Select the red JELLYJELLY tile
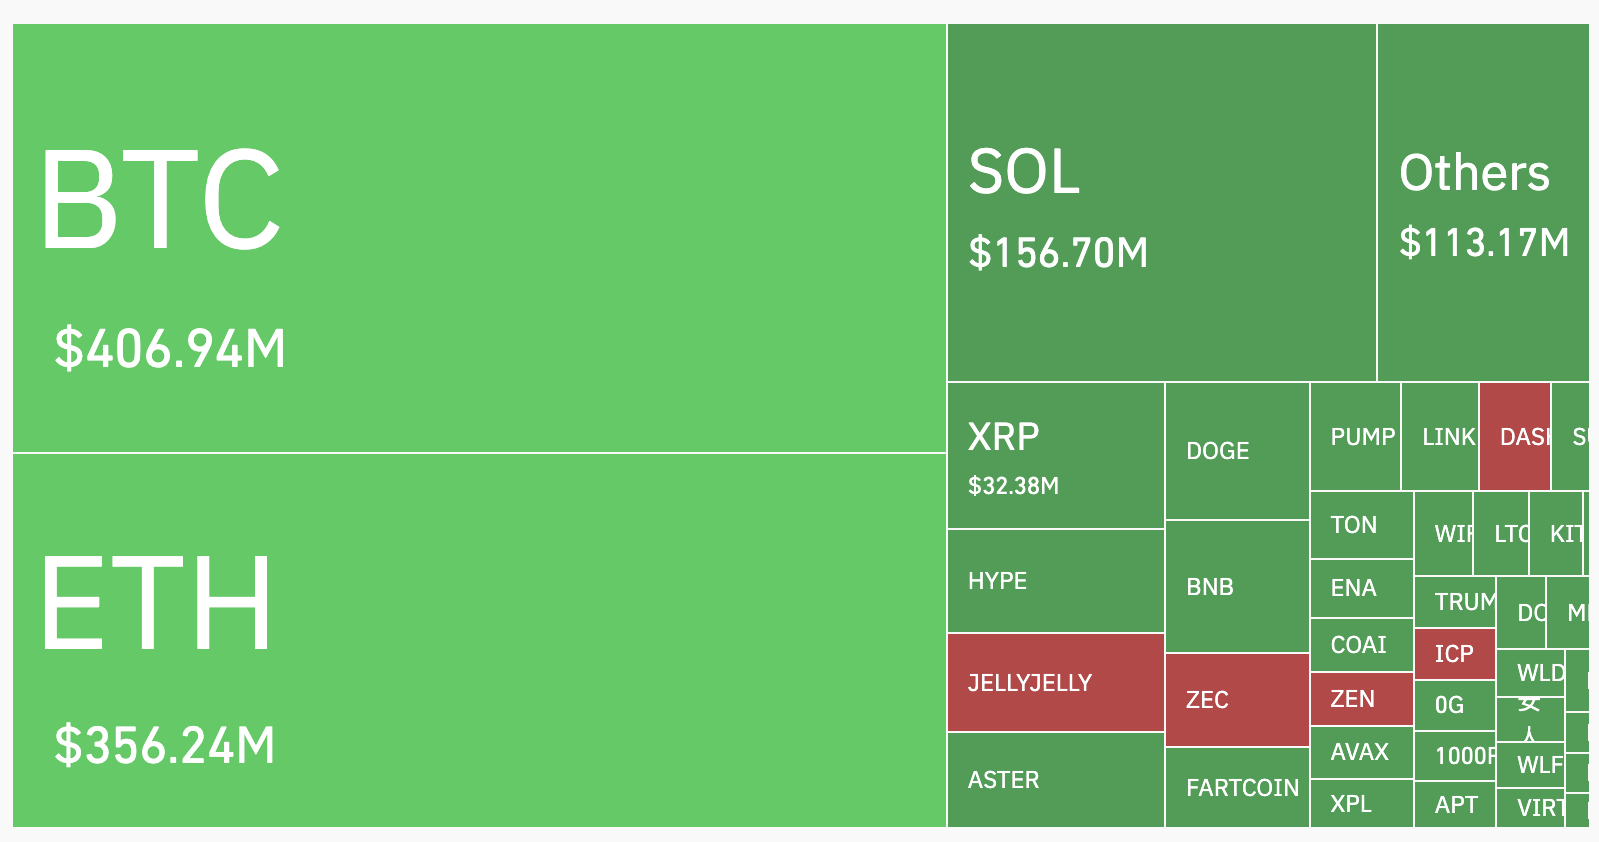 [1055, 683]
